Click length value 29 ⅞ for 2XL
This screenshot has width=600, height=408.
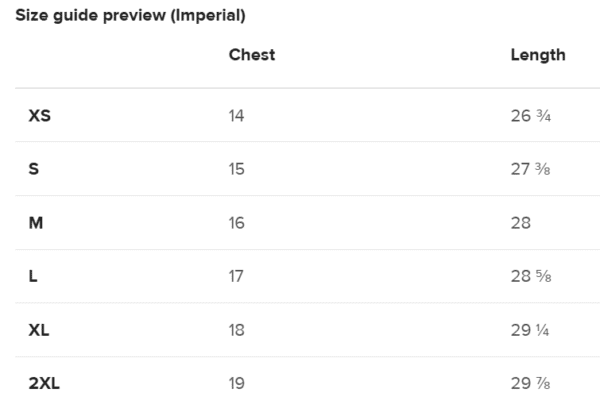click(x=530, y=383)
